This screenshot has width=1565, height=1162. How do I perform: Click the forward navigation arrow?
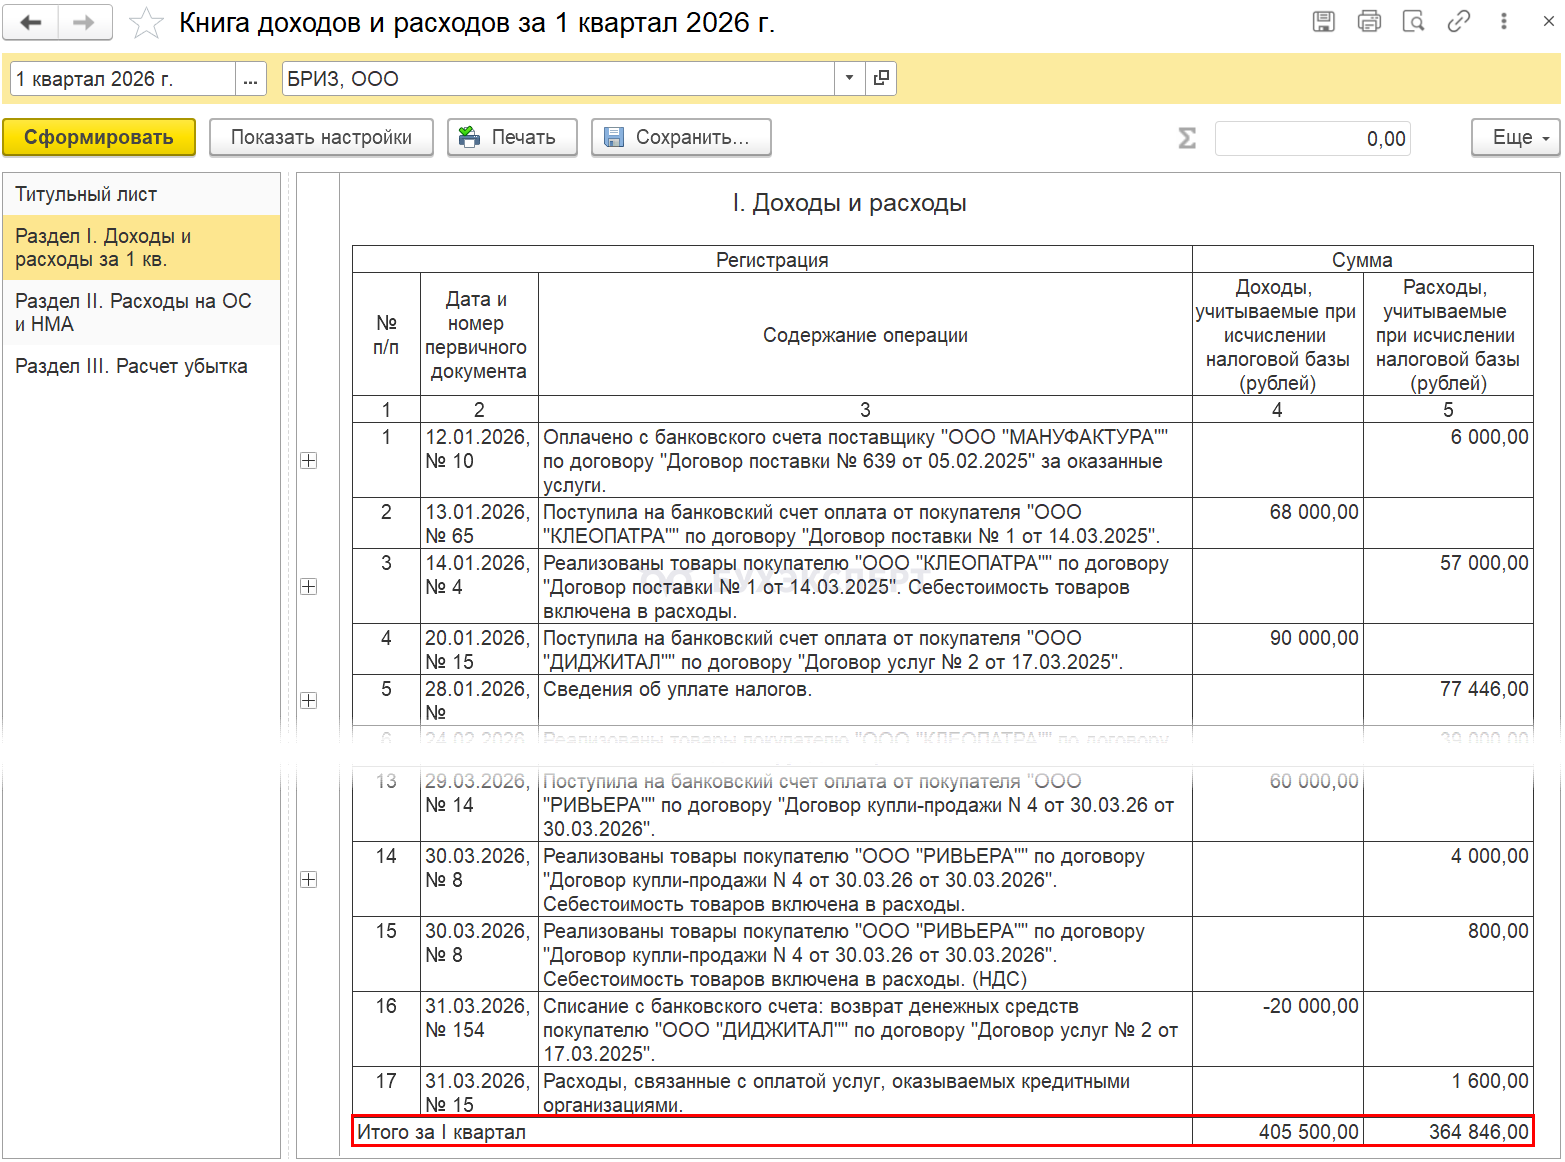(85, 22)
